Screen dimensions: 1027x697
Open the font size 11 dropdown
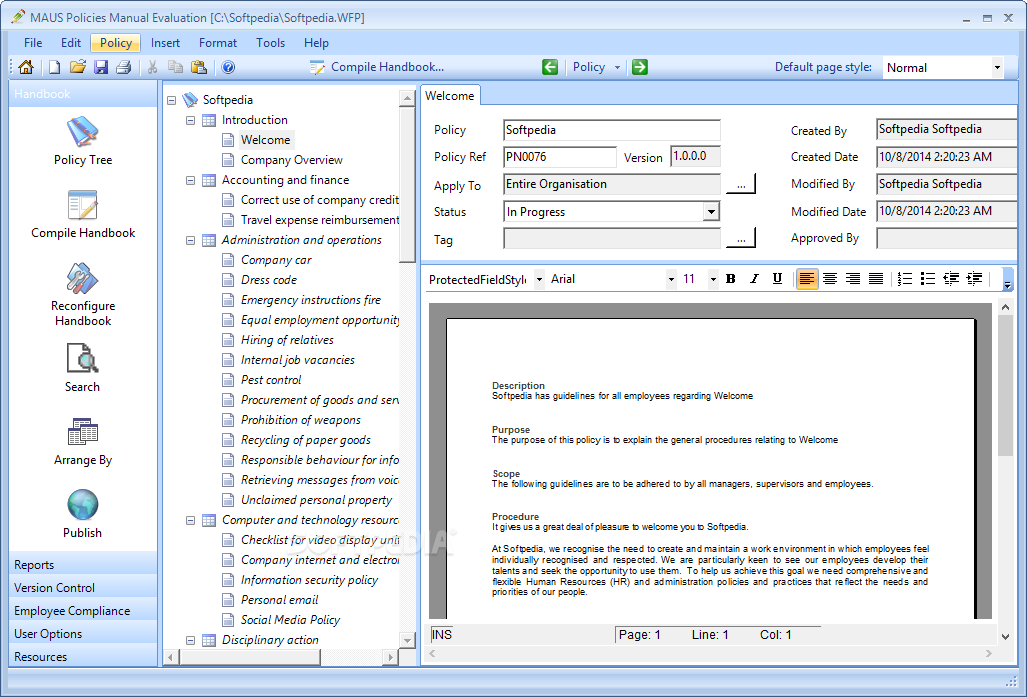point(713,280)
